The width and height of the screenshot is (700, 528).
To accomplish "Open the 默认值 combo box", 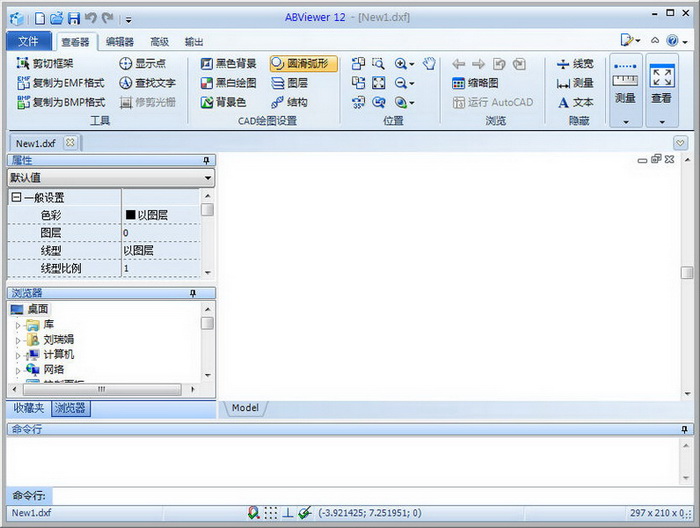I will point(111,178).
